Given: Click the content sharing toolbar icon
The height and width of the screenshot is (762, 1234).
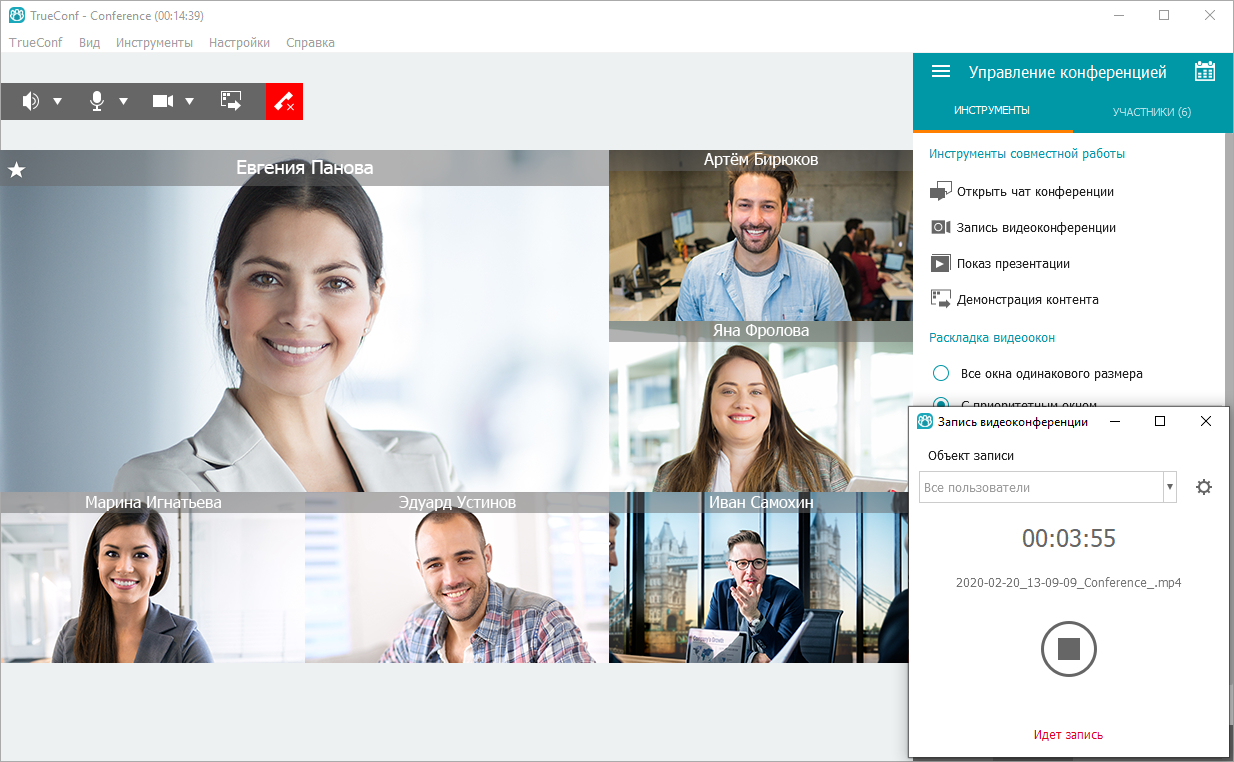Looking at the screenshot, I should 231,101.
